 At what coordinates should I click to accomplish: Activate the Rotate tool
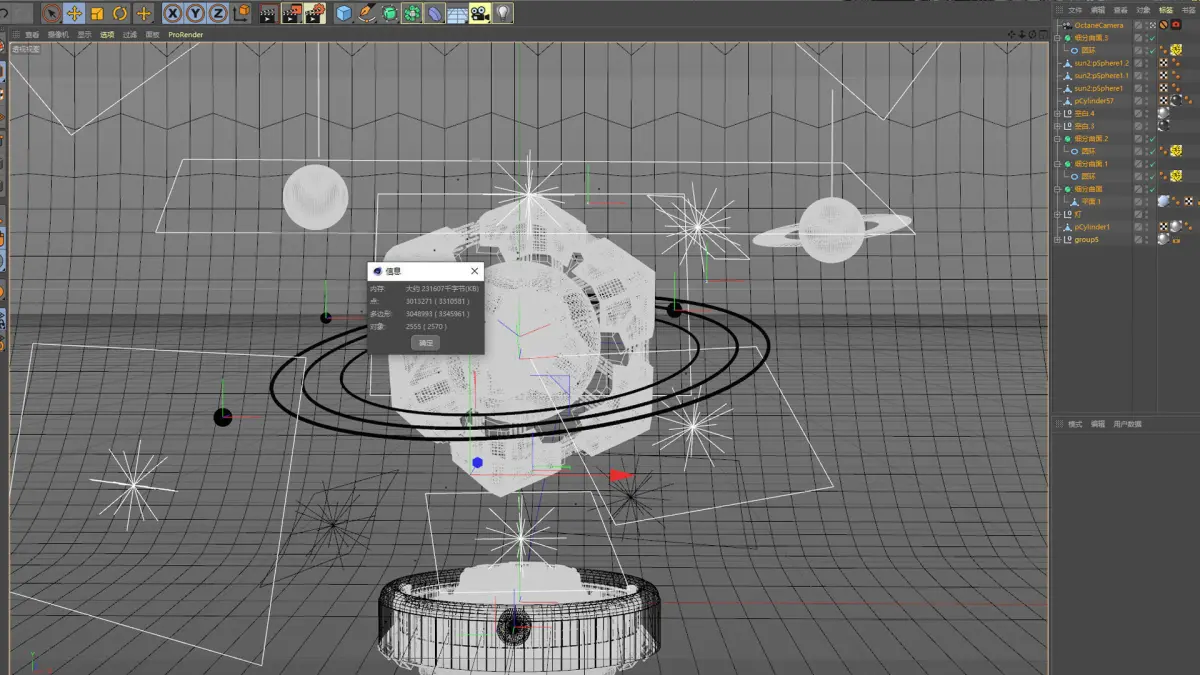(x=120, y=13)
